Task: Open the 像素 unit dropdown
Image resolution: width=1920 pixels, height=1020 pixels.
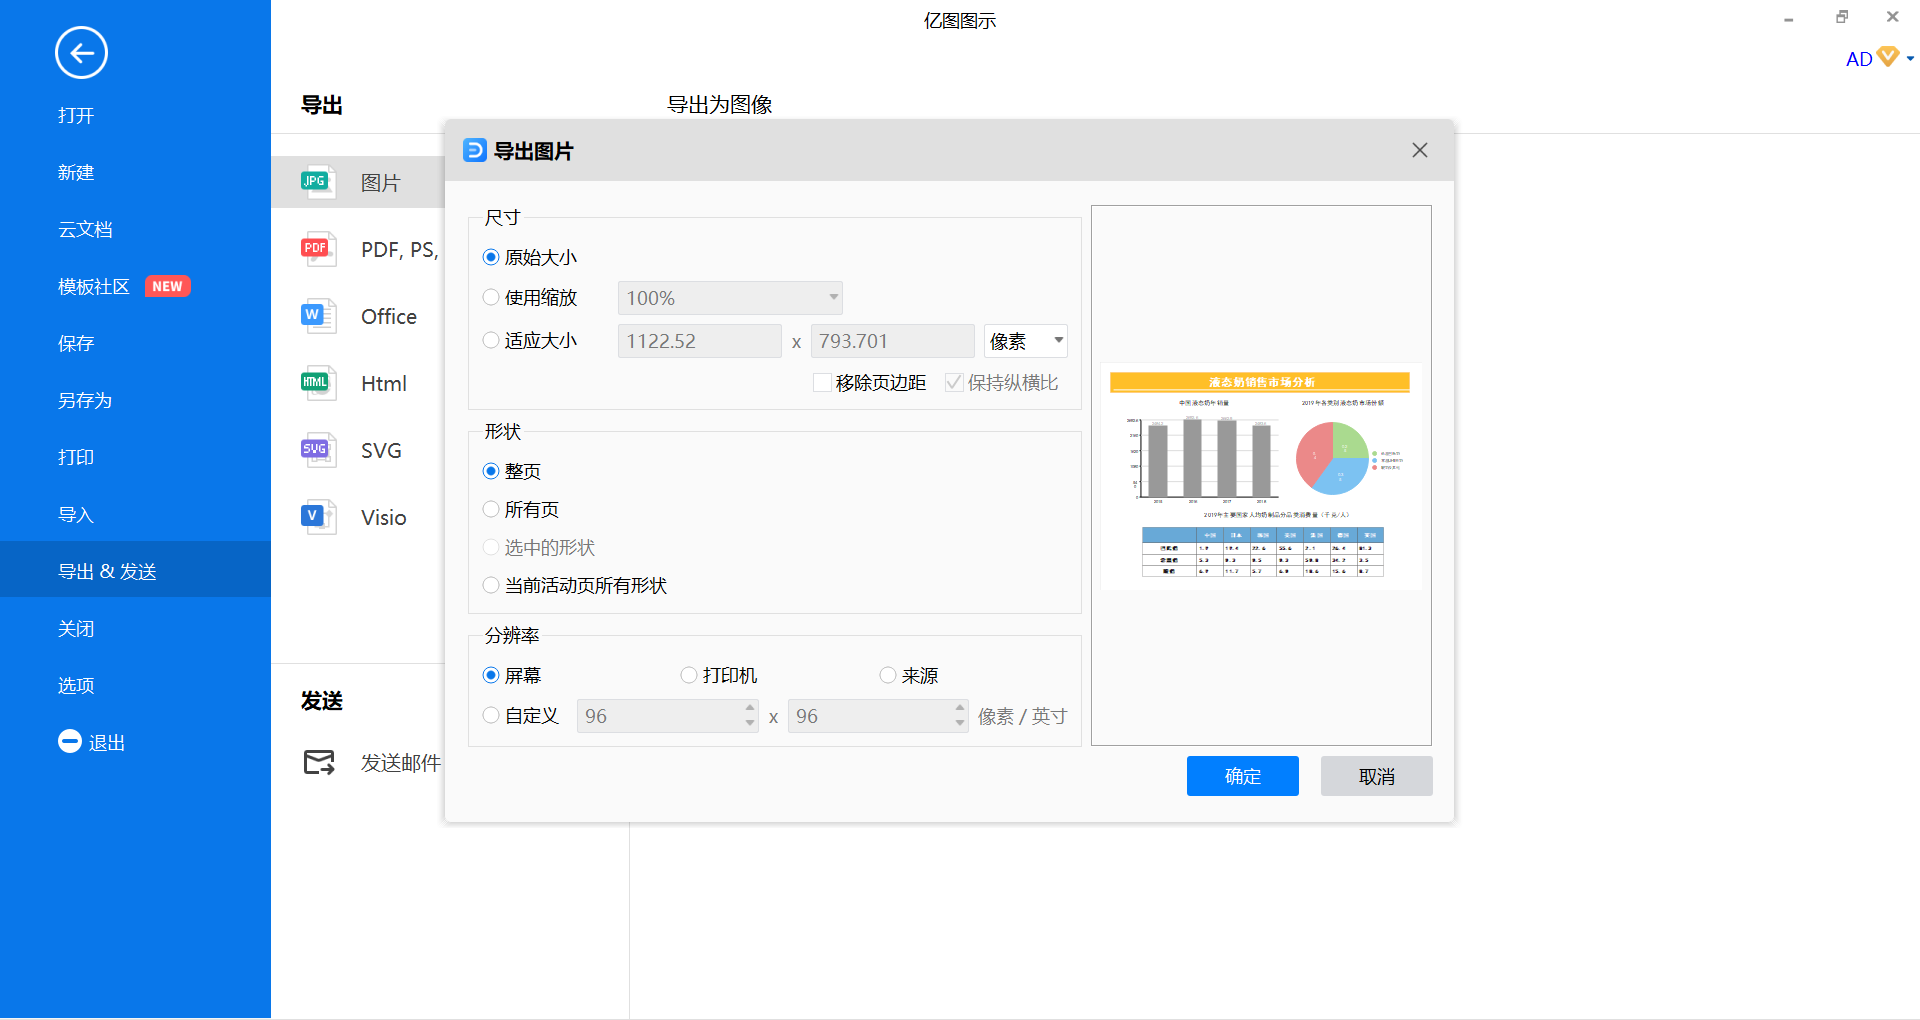Action: click(x=1026, y=341)
